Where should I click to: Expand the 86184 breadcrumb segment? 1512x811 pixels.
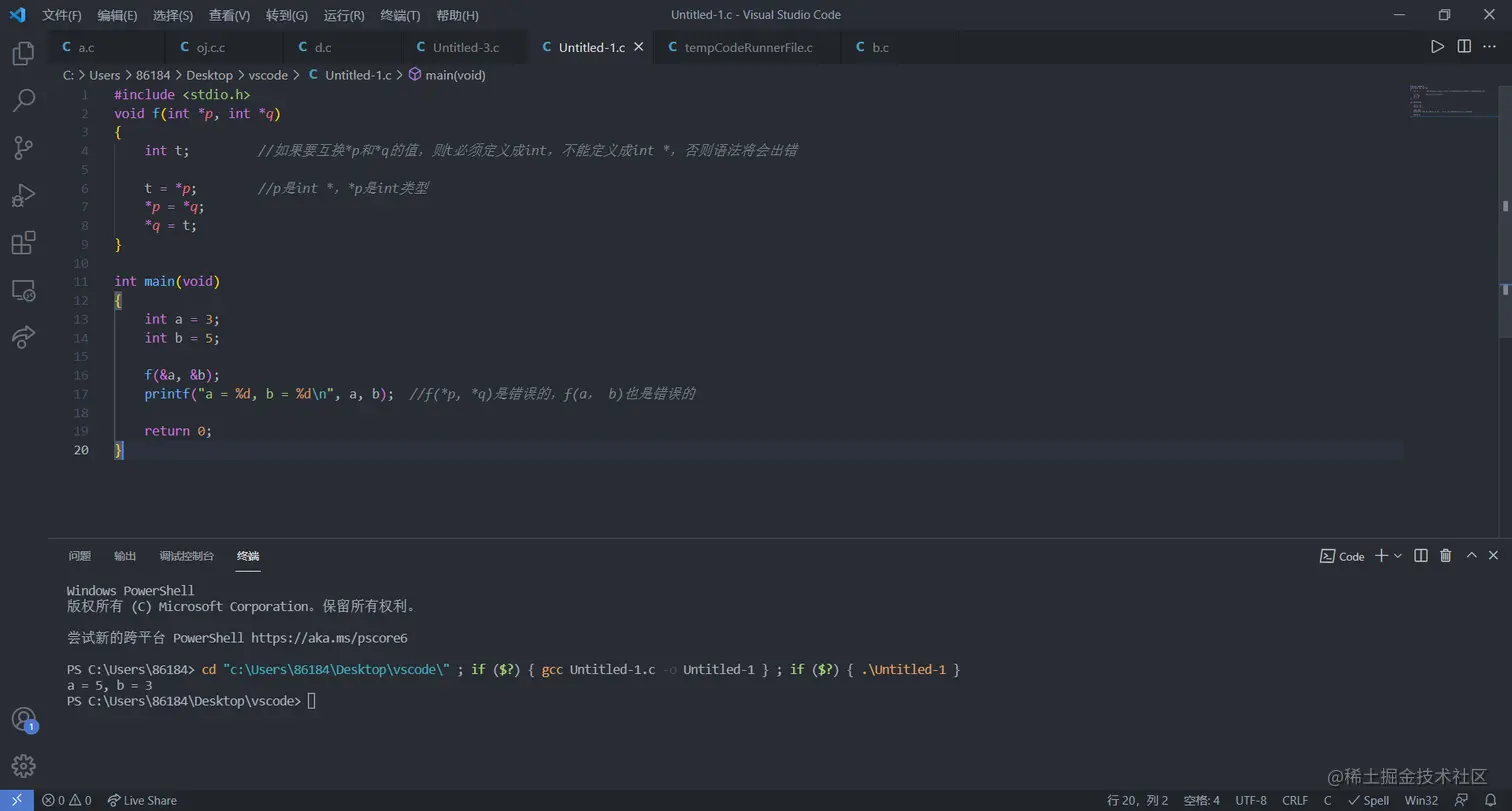click(x=153, y=75)
